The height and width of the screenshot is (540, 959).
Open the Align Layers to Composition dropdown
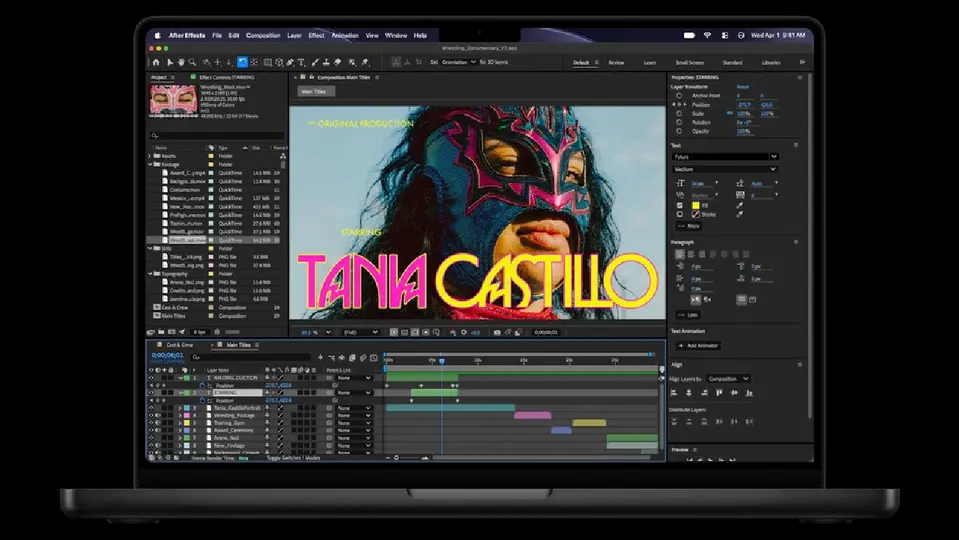(x=728, y=379)
